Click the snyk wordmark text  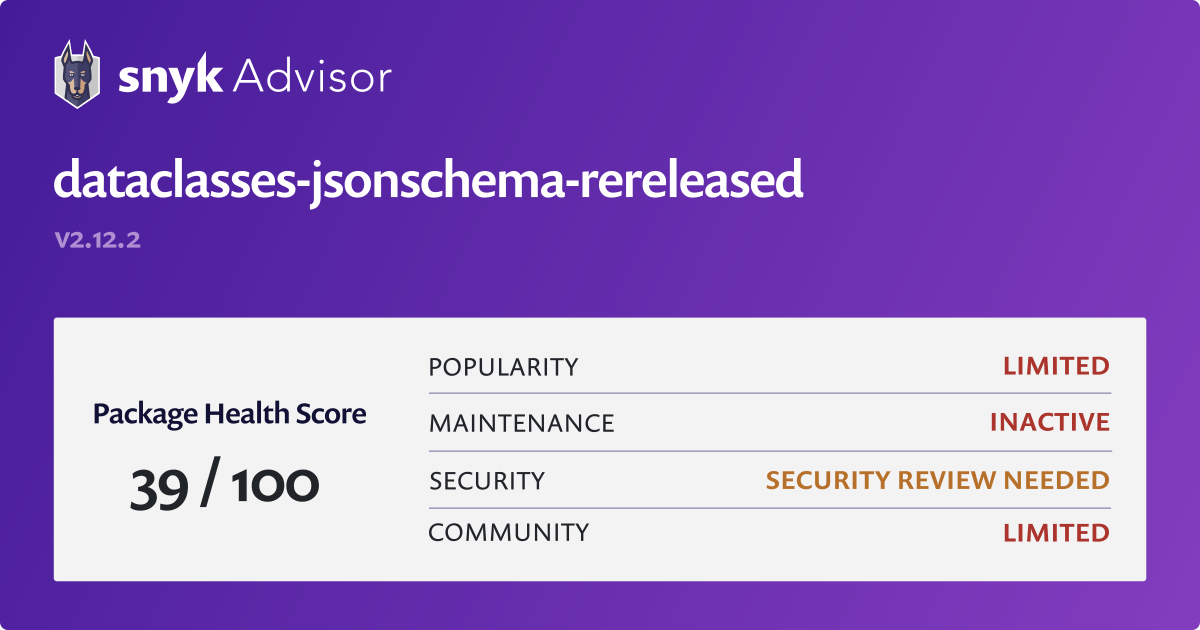[x=169, y=76]
